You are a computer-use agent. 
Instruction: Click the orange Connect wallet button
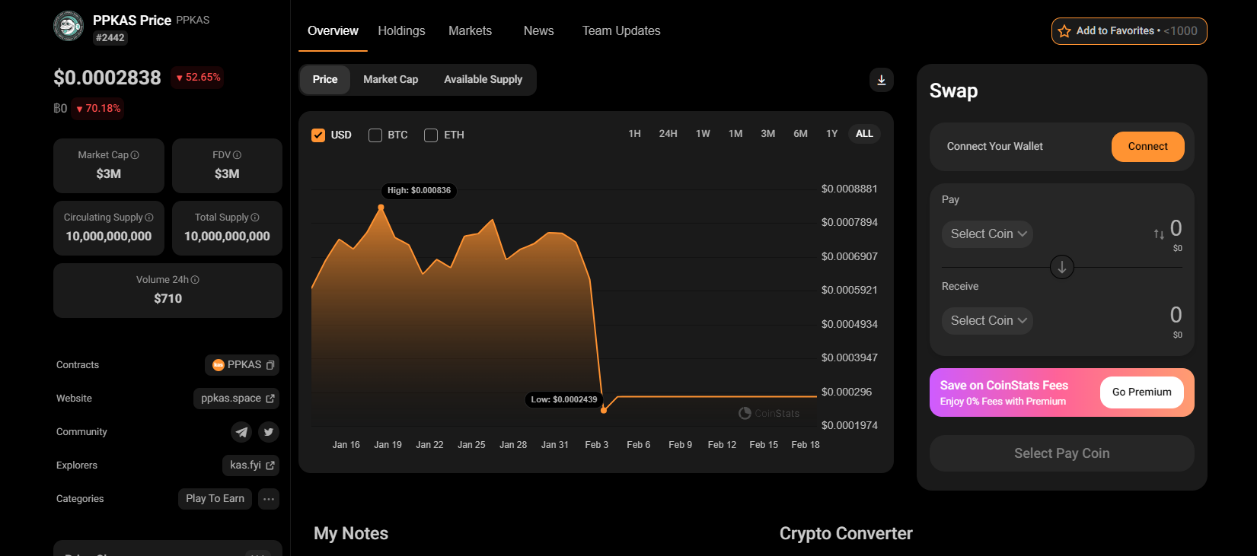click(x=1148, y=147)
